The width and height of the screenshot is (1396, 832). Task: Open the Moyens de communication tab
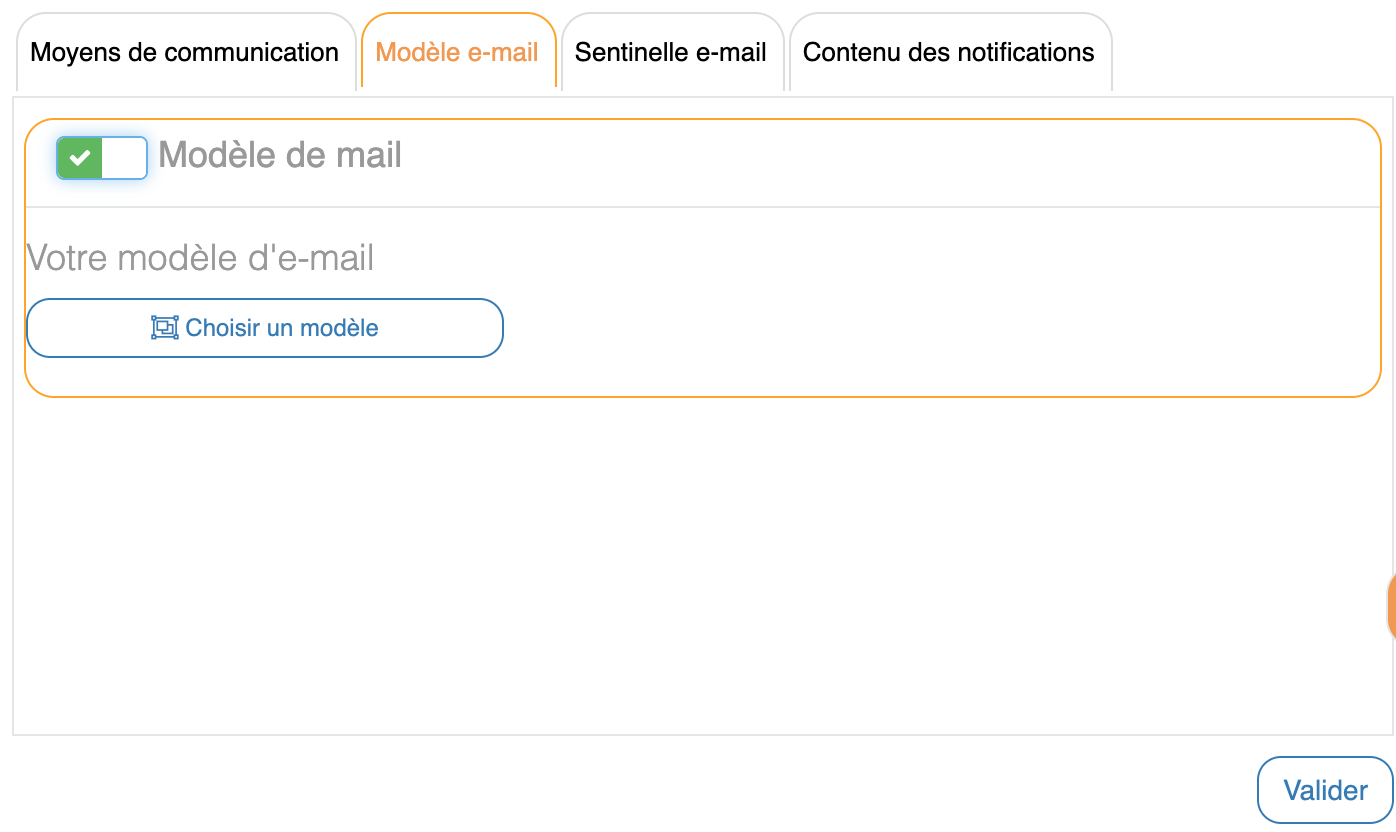(185, 53)
